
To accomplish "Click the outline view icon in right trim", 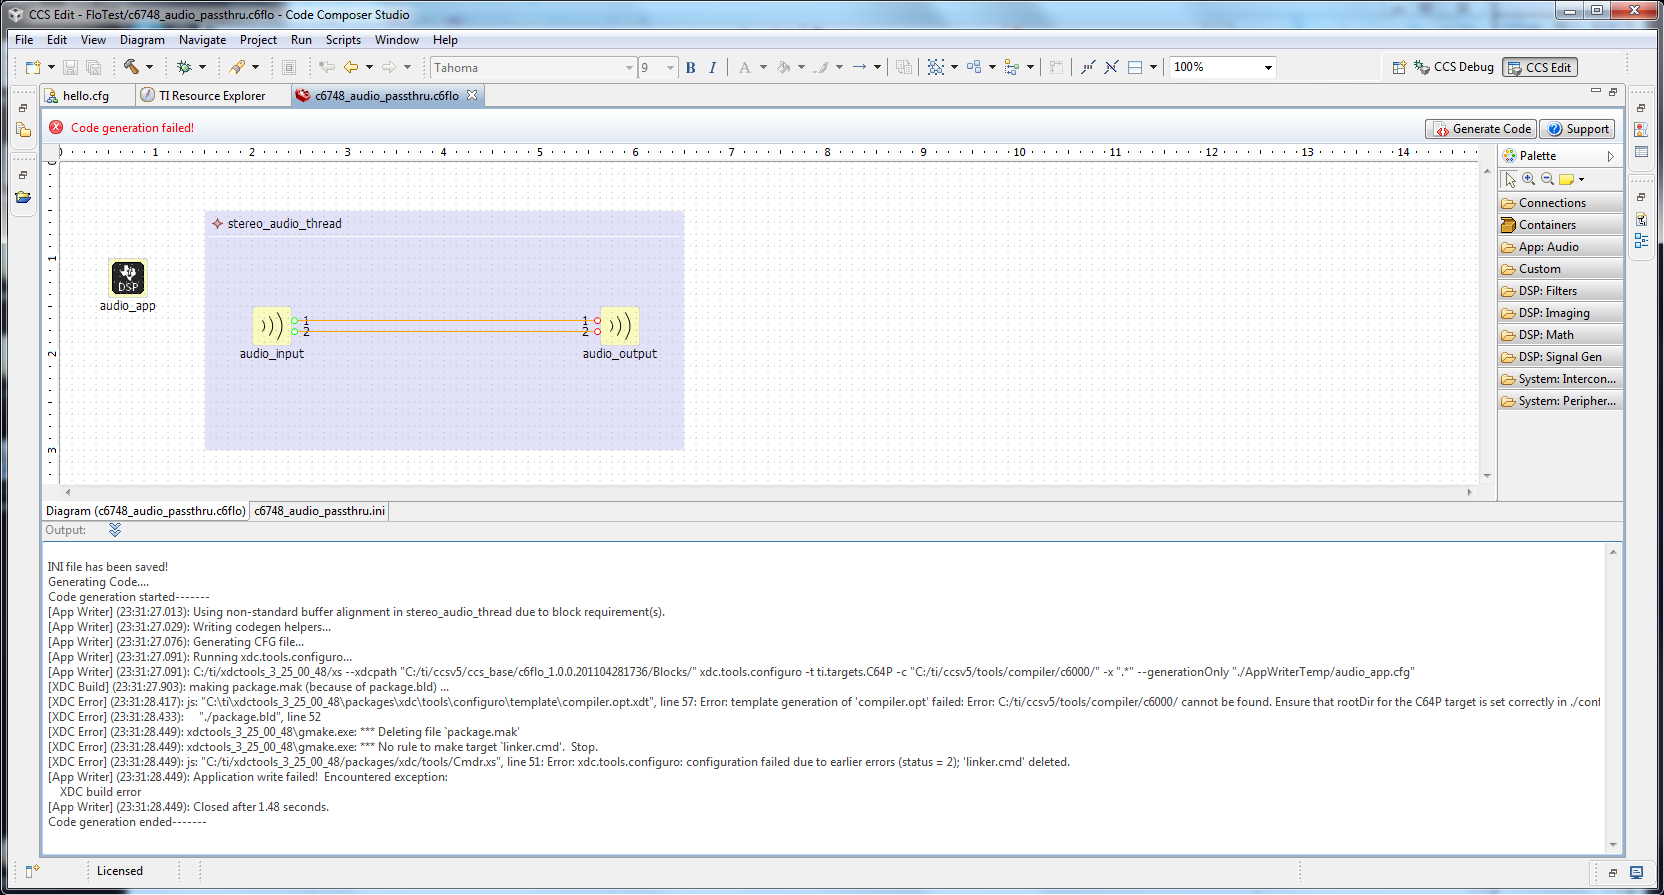I will click(1641, 240).
